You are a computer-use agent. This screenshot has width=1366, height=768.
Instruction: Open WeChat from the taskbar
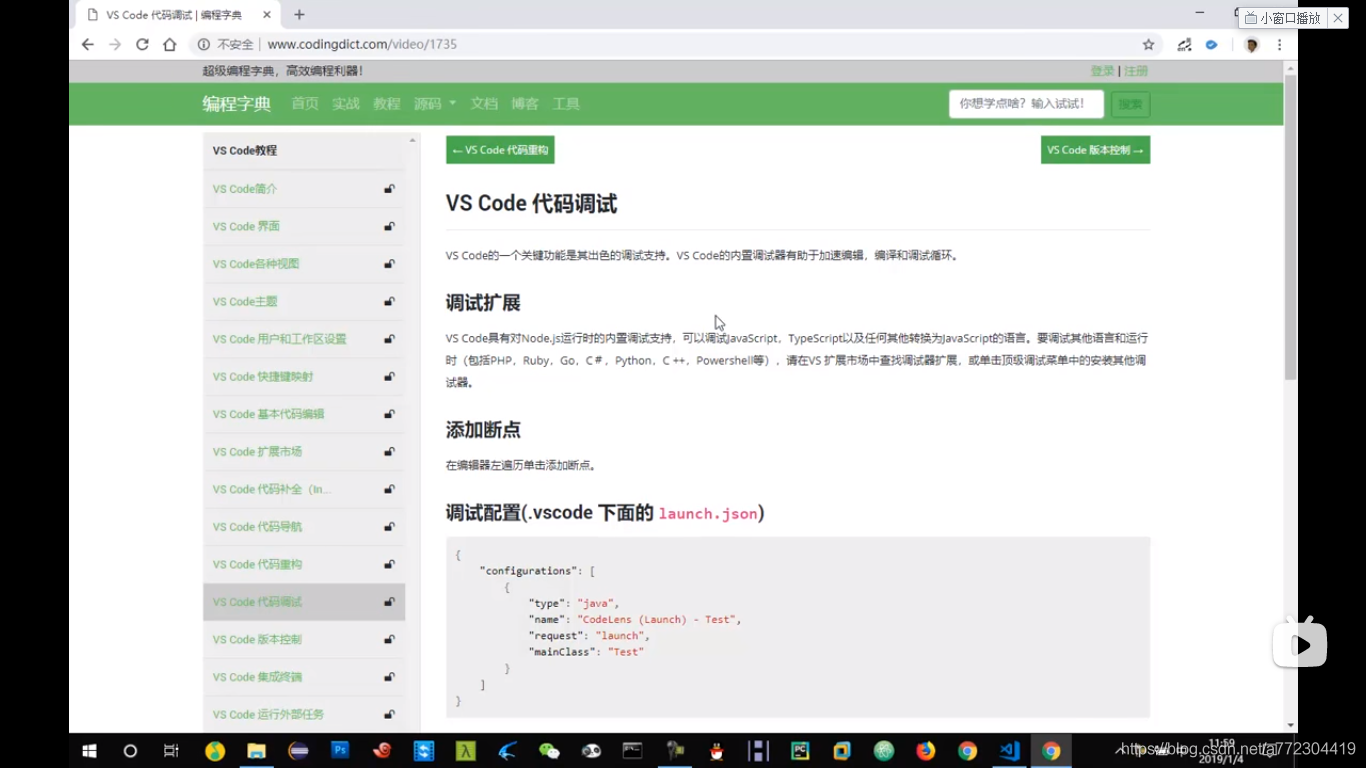click(x=549, y=750)
